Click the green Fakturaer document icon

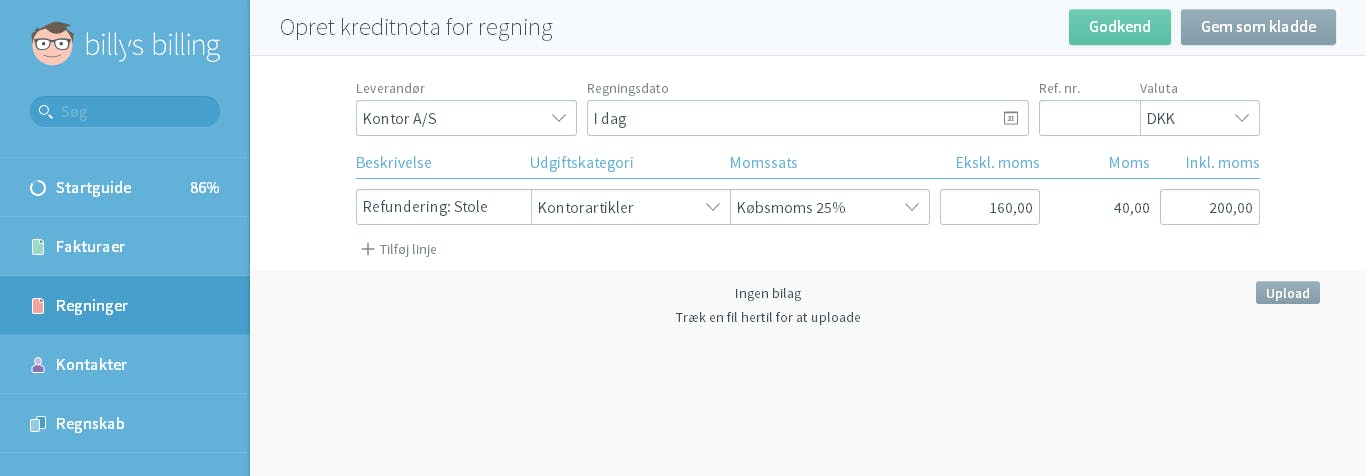point(38,247)
